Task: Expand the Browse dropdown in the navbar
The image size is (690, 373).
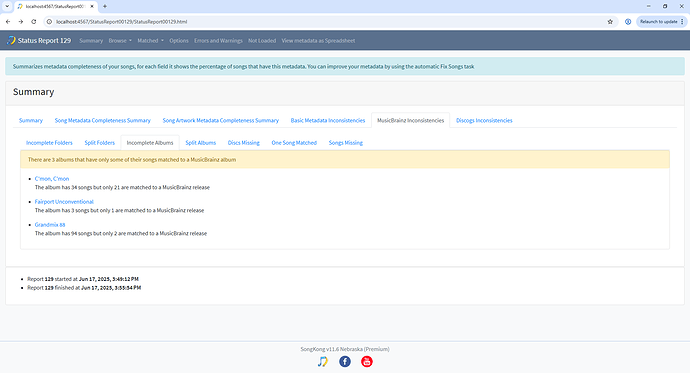Action: coord(120,40)
